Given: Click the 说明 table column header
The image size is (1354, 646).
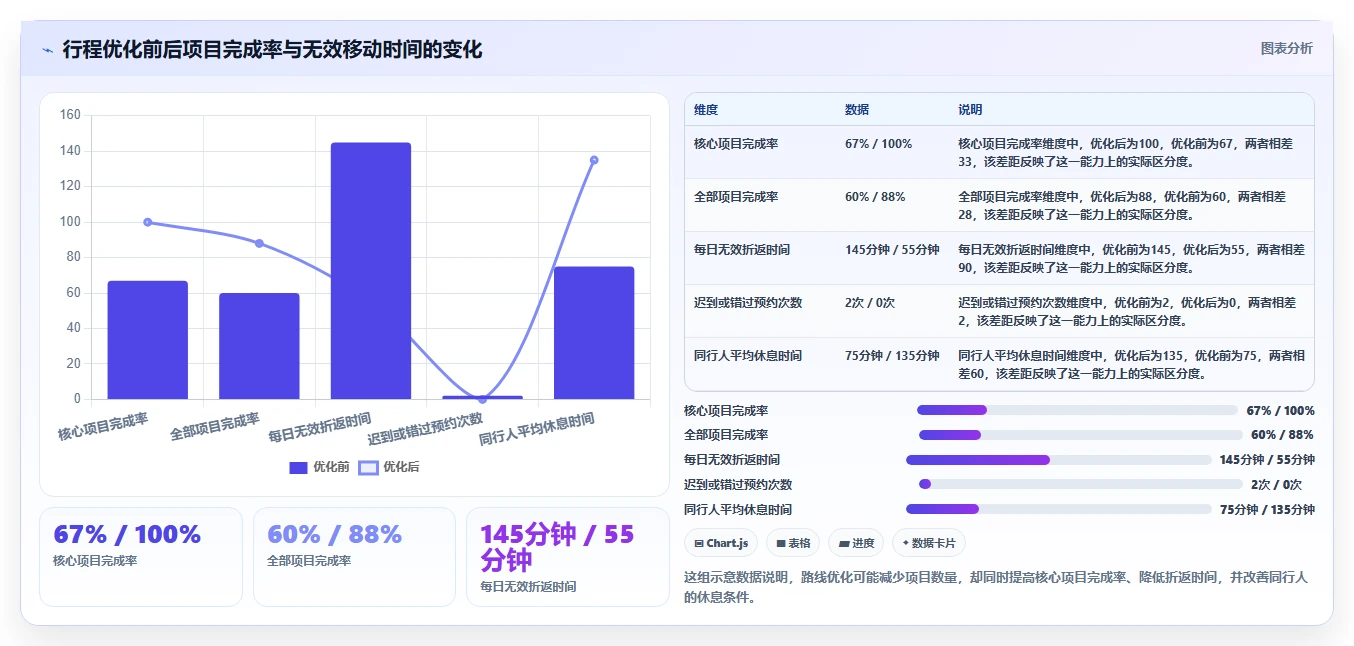Looking at the screenshot, I should pos(970,110).
